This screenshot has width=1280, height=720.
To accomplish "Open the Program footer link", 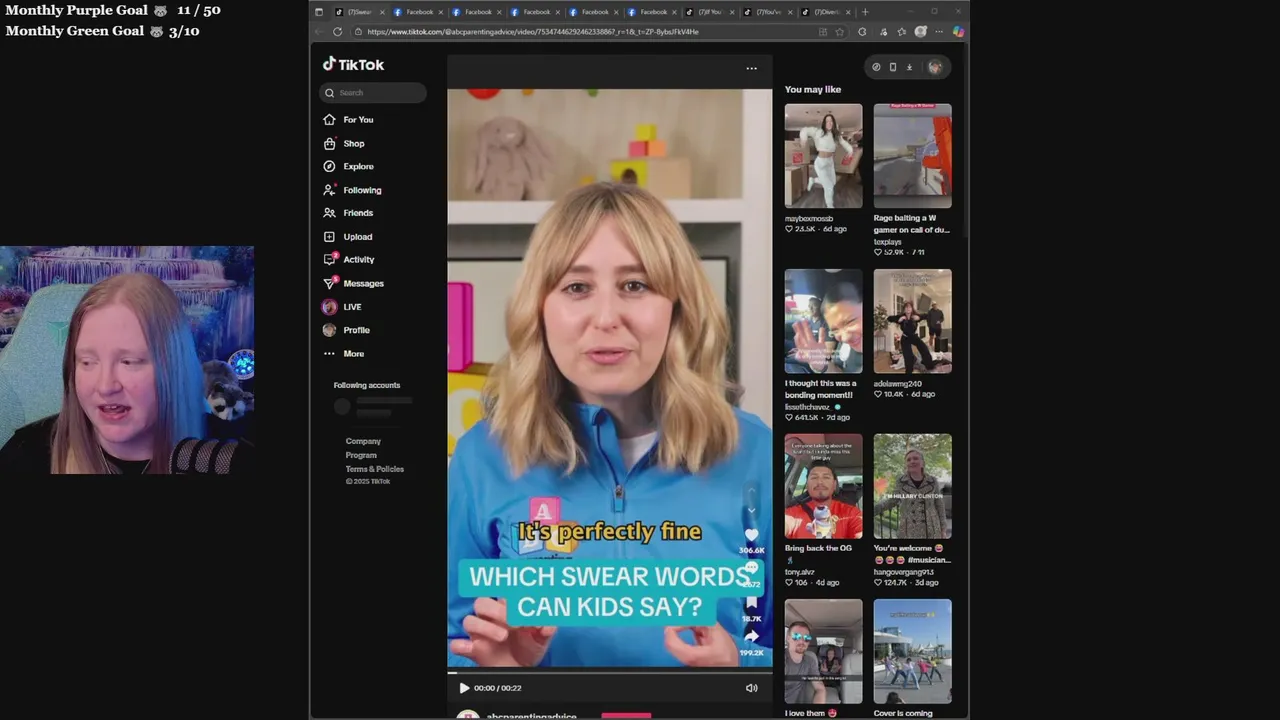I will click(x=361, y=455).
